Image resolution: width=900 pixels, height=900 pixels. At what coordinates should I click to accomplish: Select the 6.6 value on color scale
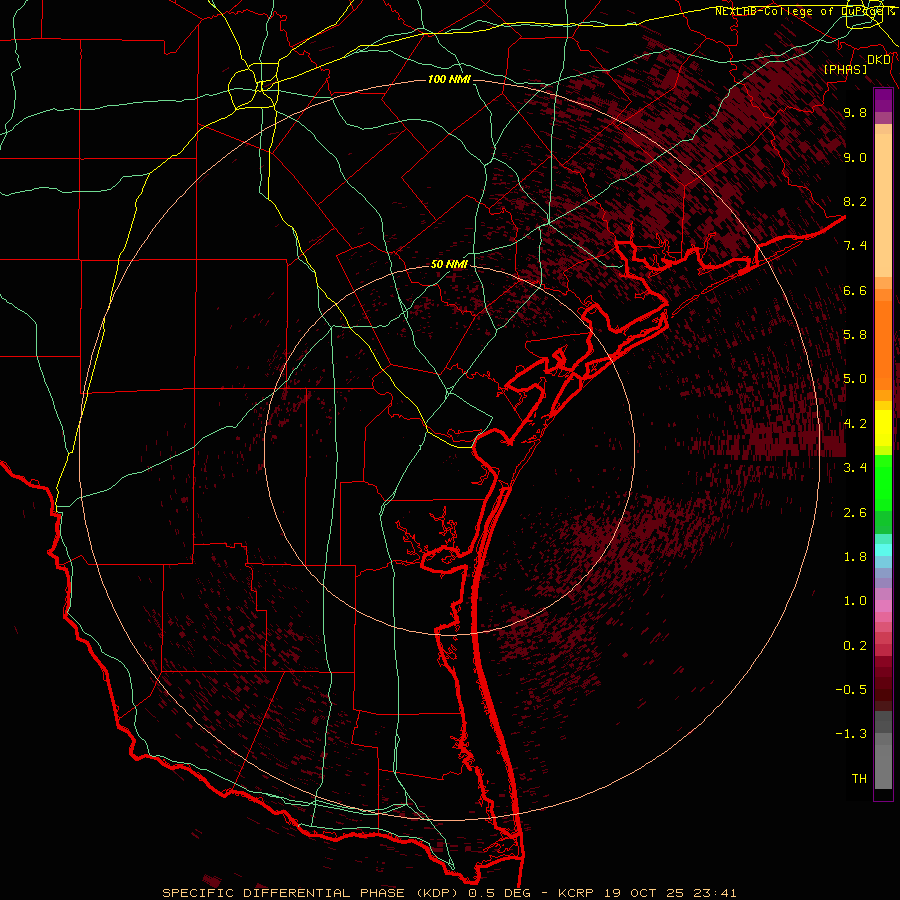tap(855, 290)
